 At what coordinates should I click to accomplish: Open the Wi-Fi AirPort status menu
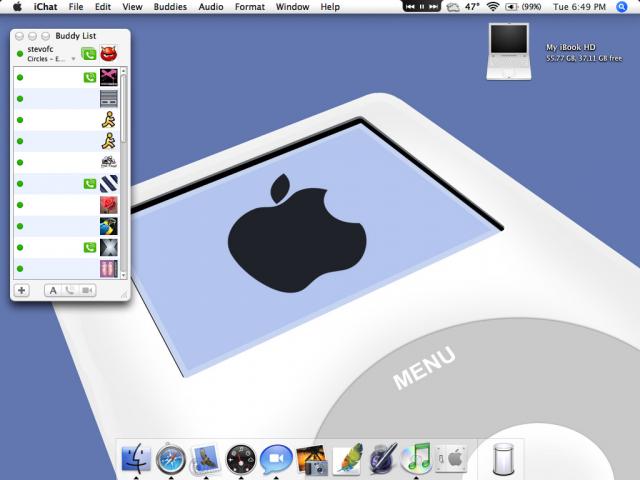coord(493,7)
